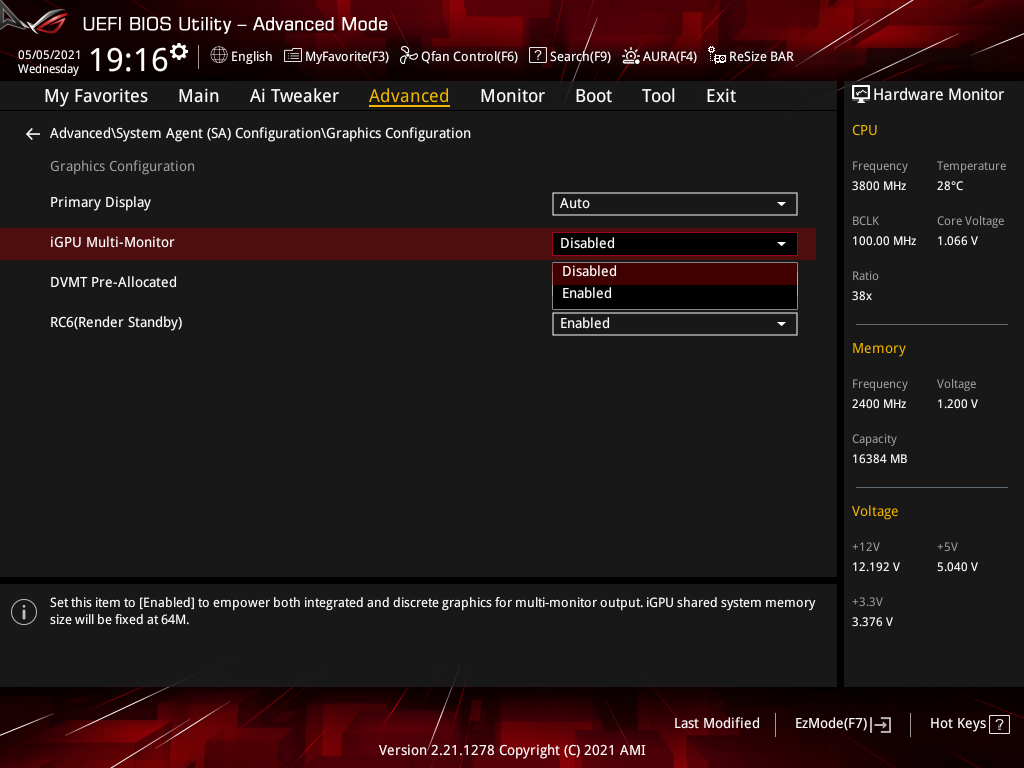This screenshot has height=768, width=1024.
Task: Click the Primary Display dropdown arrow
Action: pyautogui.click(x=781, y=204)
